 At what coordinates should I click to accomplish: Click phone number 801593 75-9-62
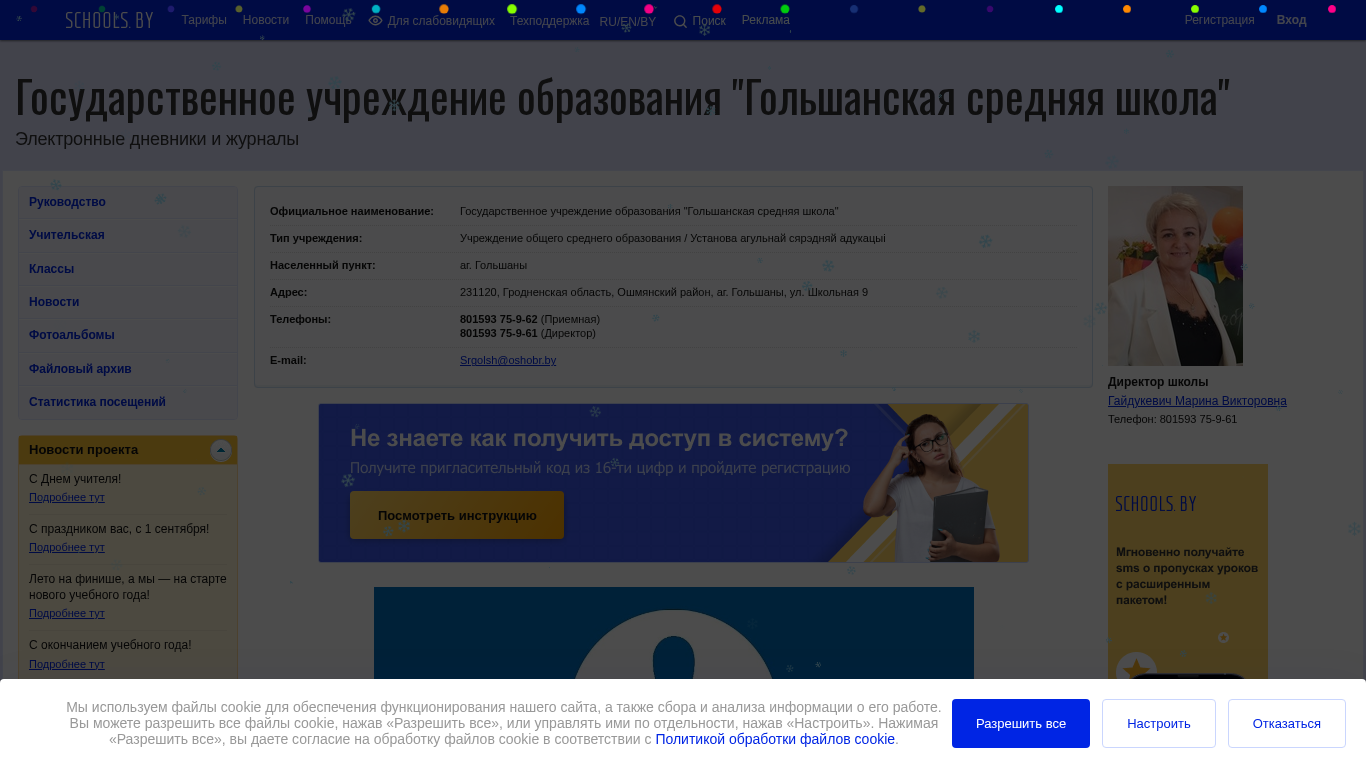[499, 319]
